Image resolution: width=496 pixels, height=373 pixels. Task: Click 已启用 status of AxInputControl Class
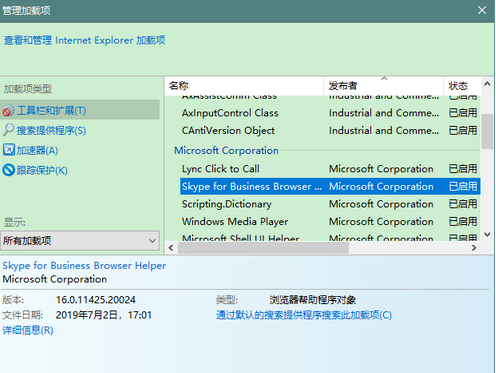click(463, 113)
